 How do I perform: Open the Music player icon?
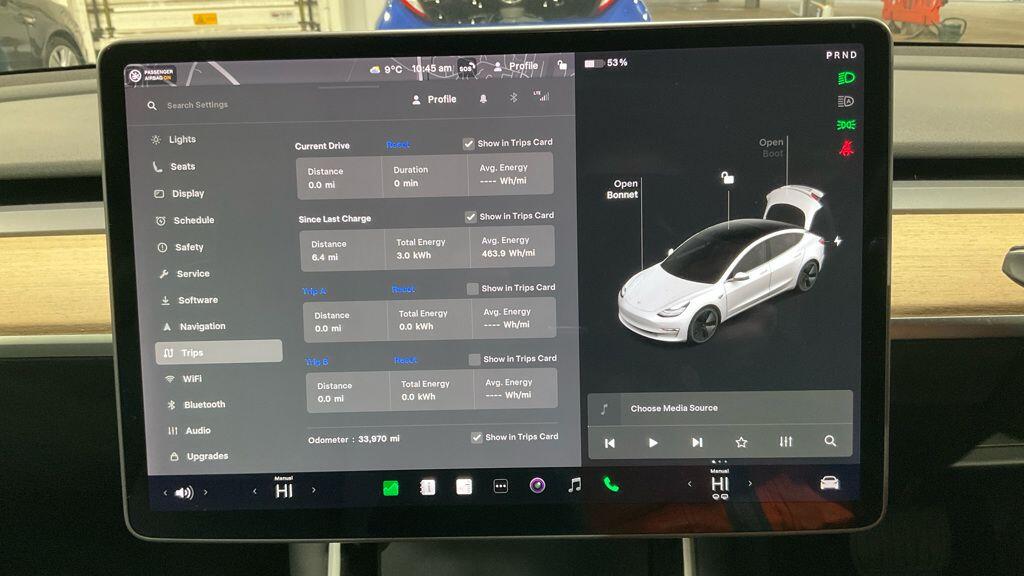[574, 487]
